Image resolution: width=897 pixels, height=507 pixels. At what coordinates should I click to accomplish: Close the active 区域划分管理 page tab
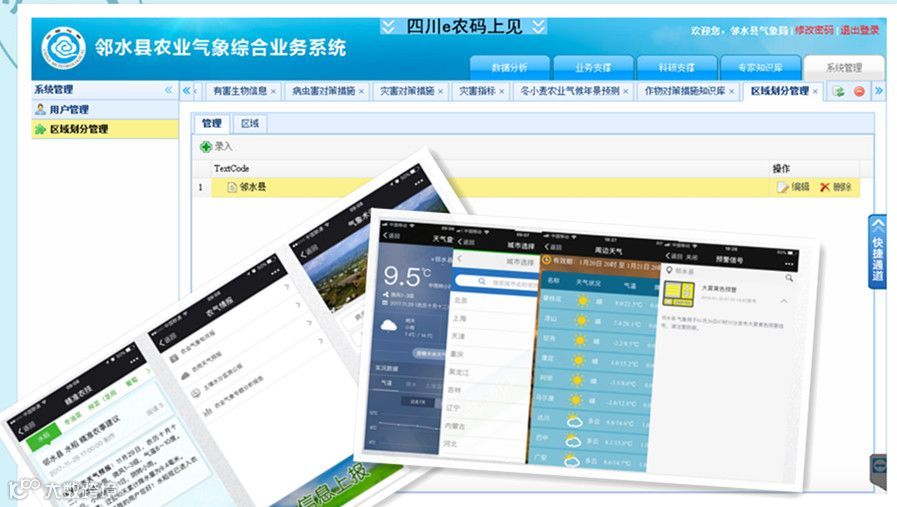[815, 92]
